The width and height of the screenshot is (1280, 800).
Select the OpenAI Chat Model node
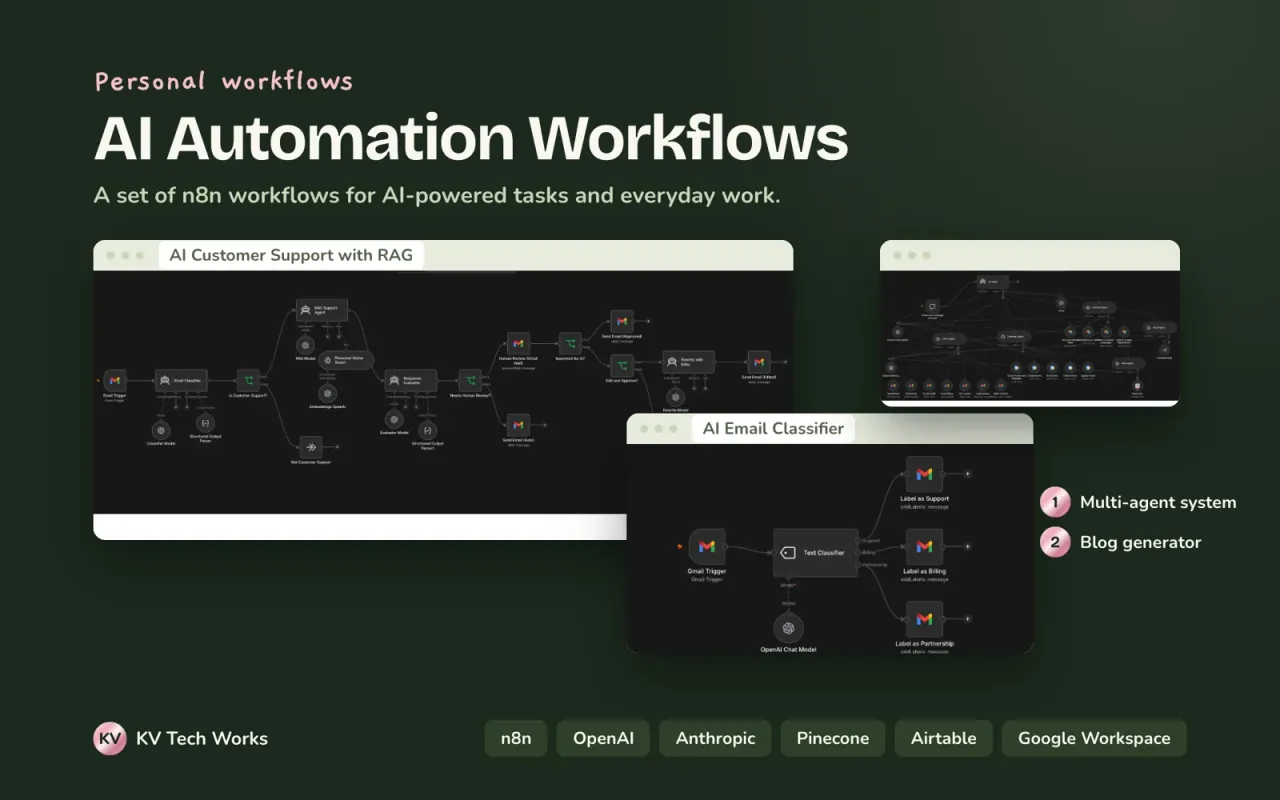788,628
